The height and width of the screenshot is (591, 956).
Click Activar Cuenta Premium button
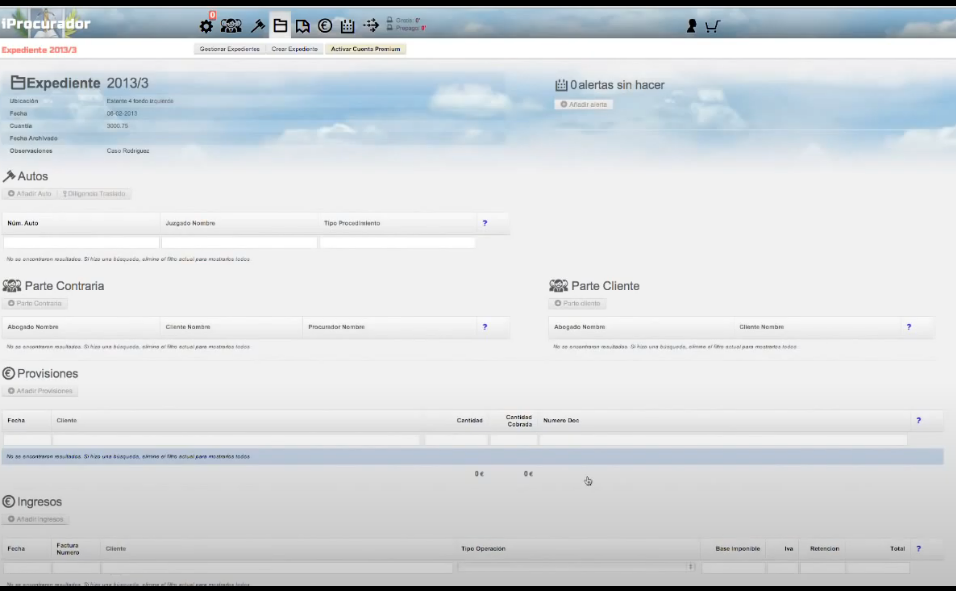[365, 49]
